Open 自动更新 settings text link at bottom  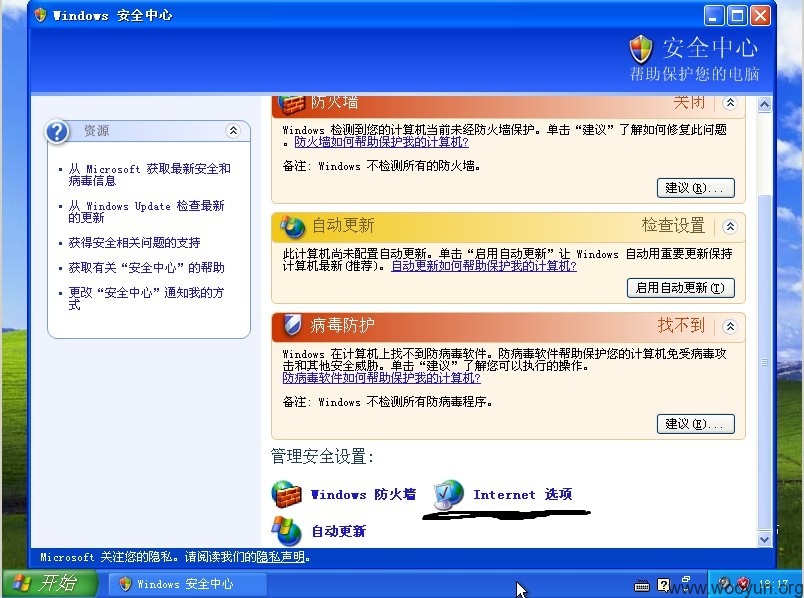tap(338, 531)
